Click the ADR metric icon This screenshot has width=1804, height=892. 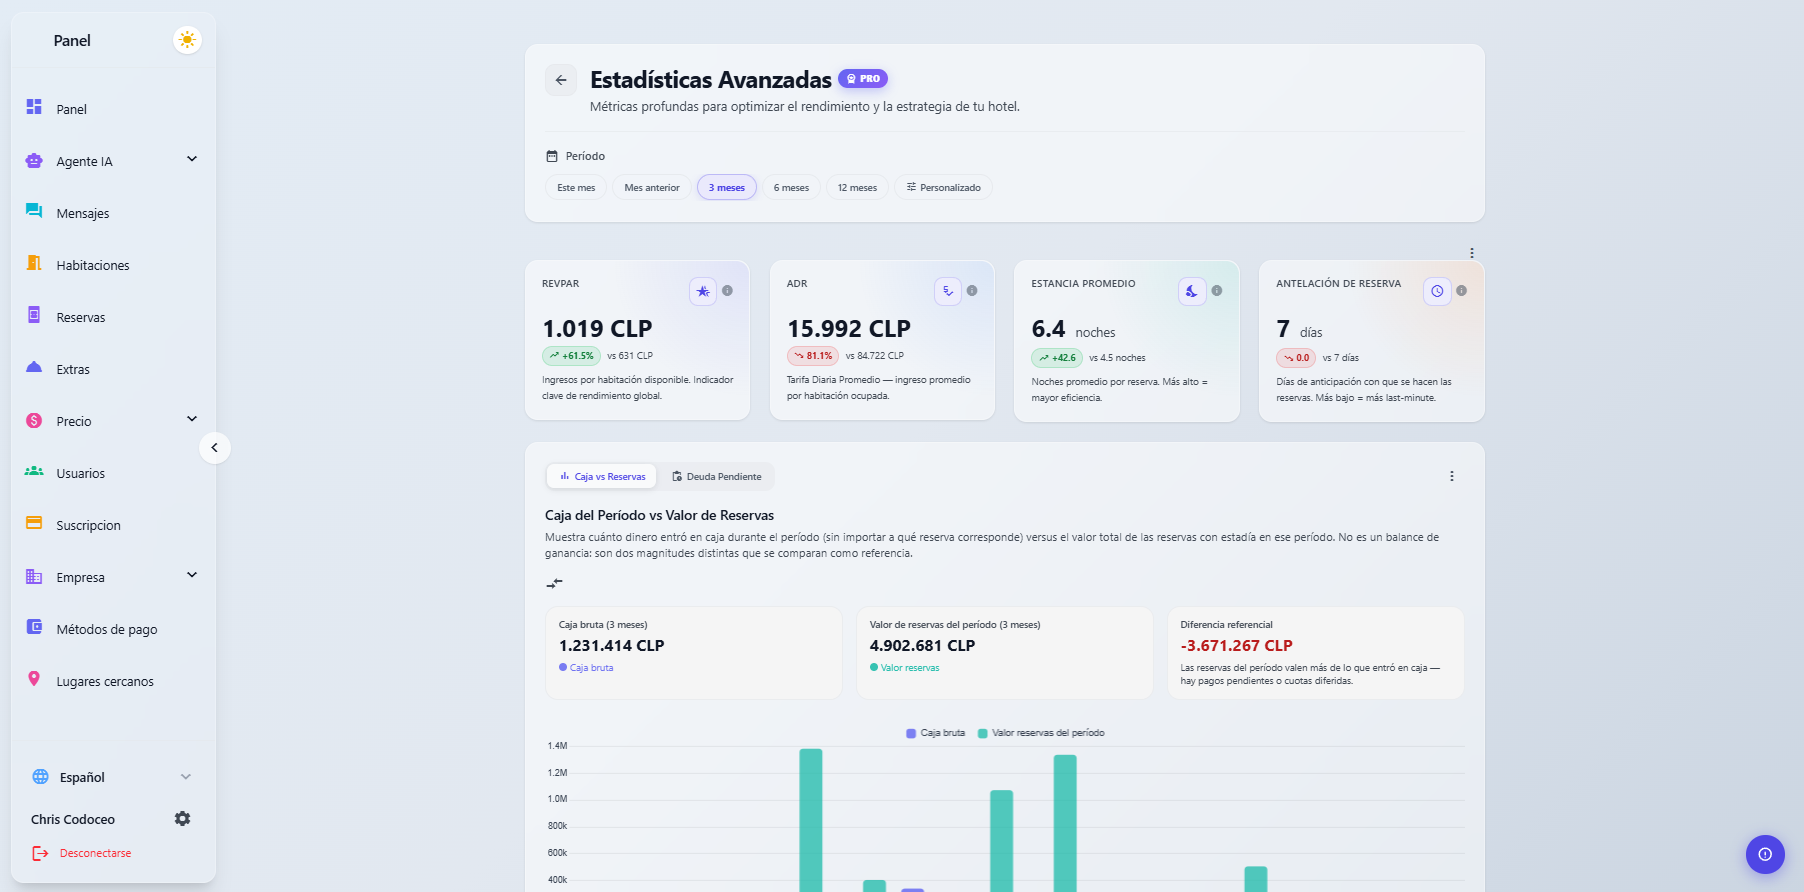coord(948,291)
